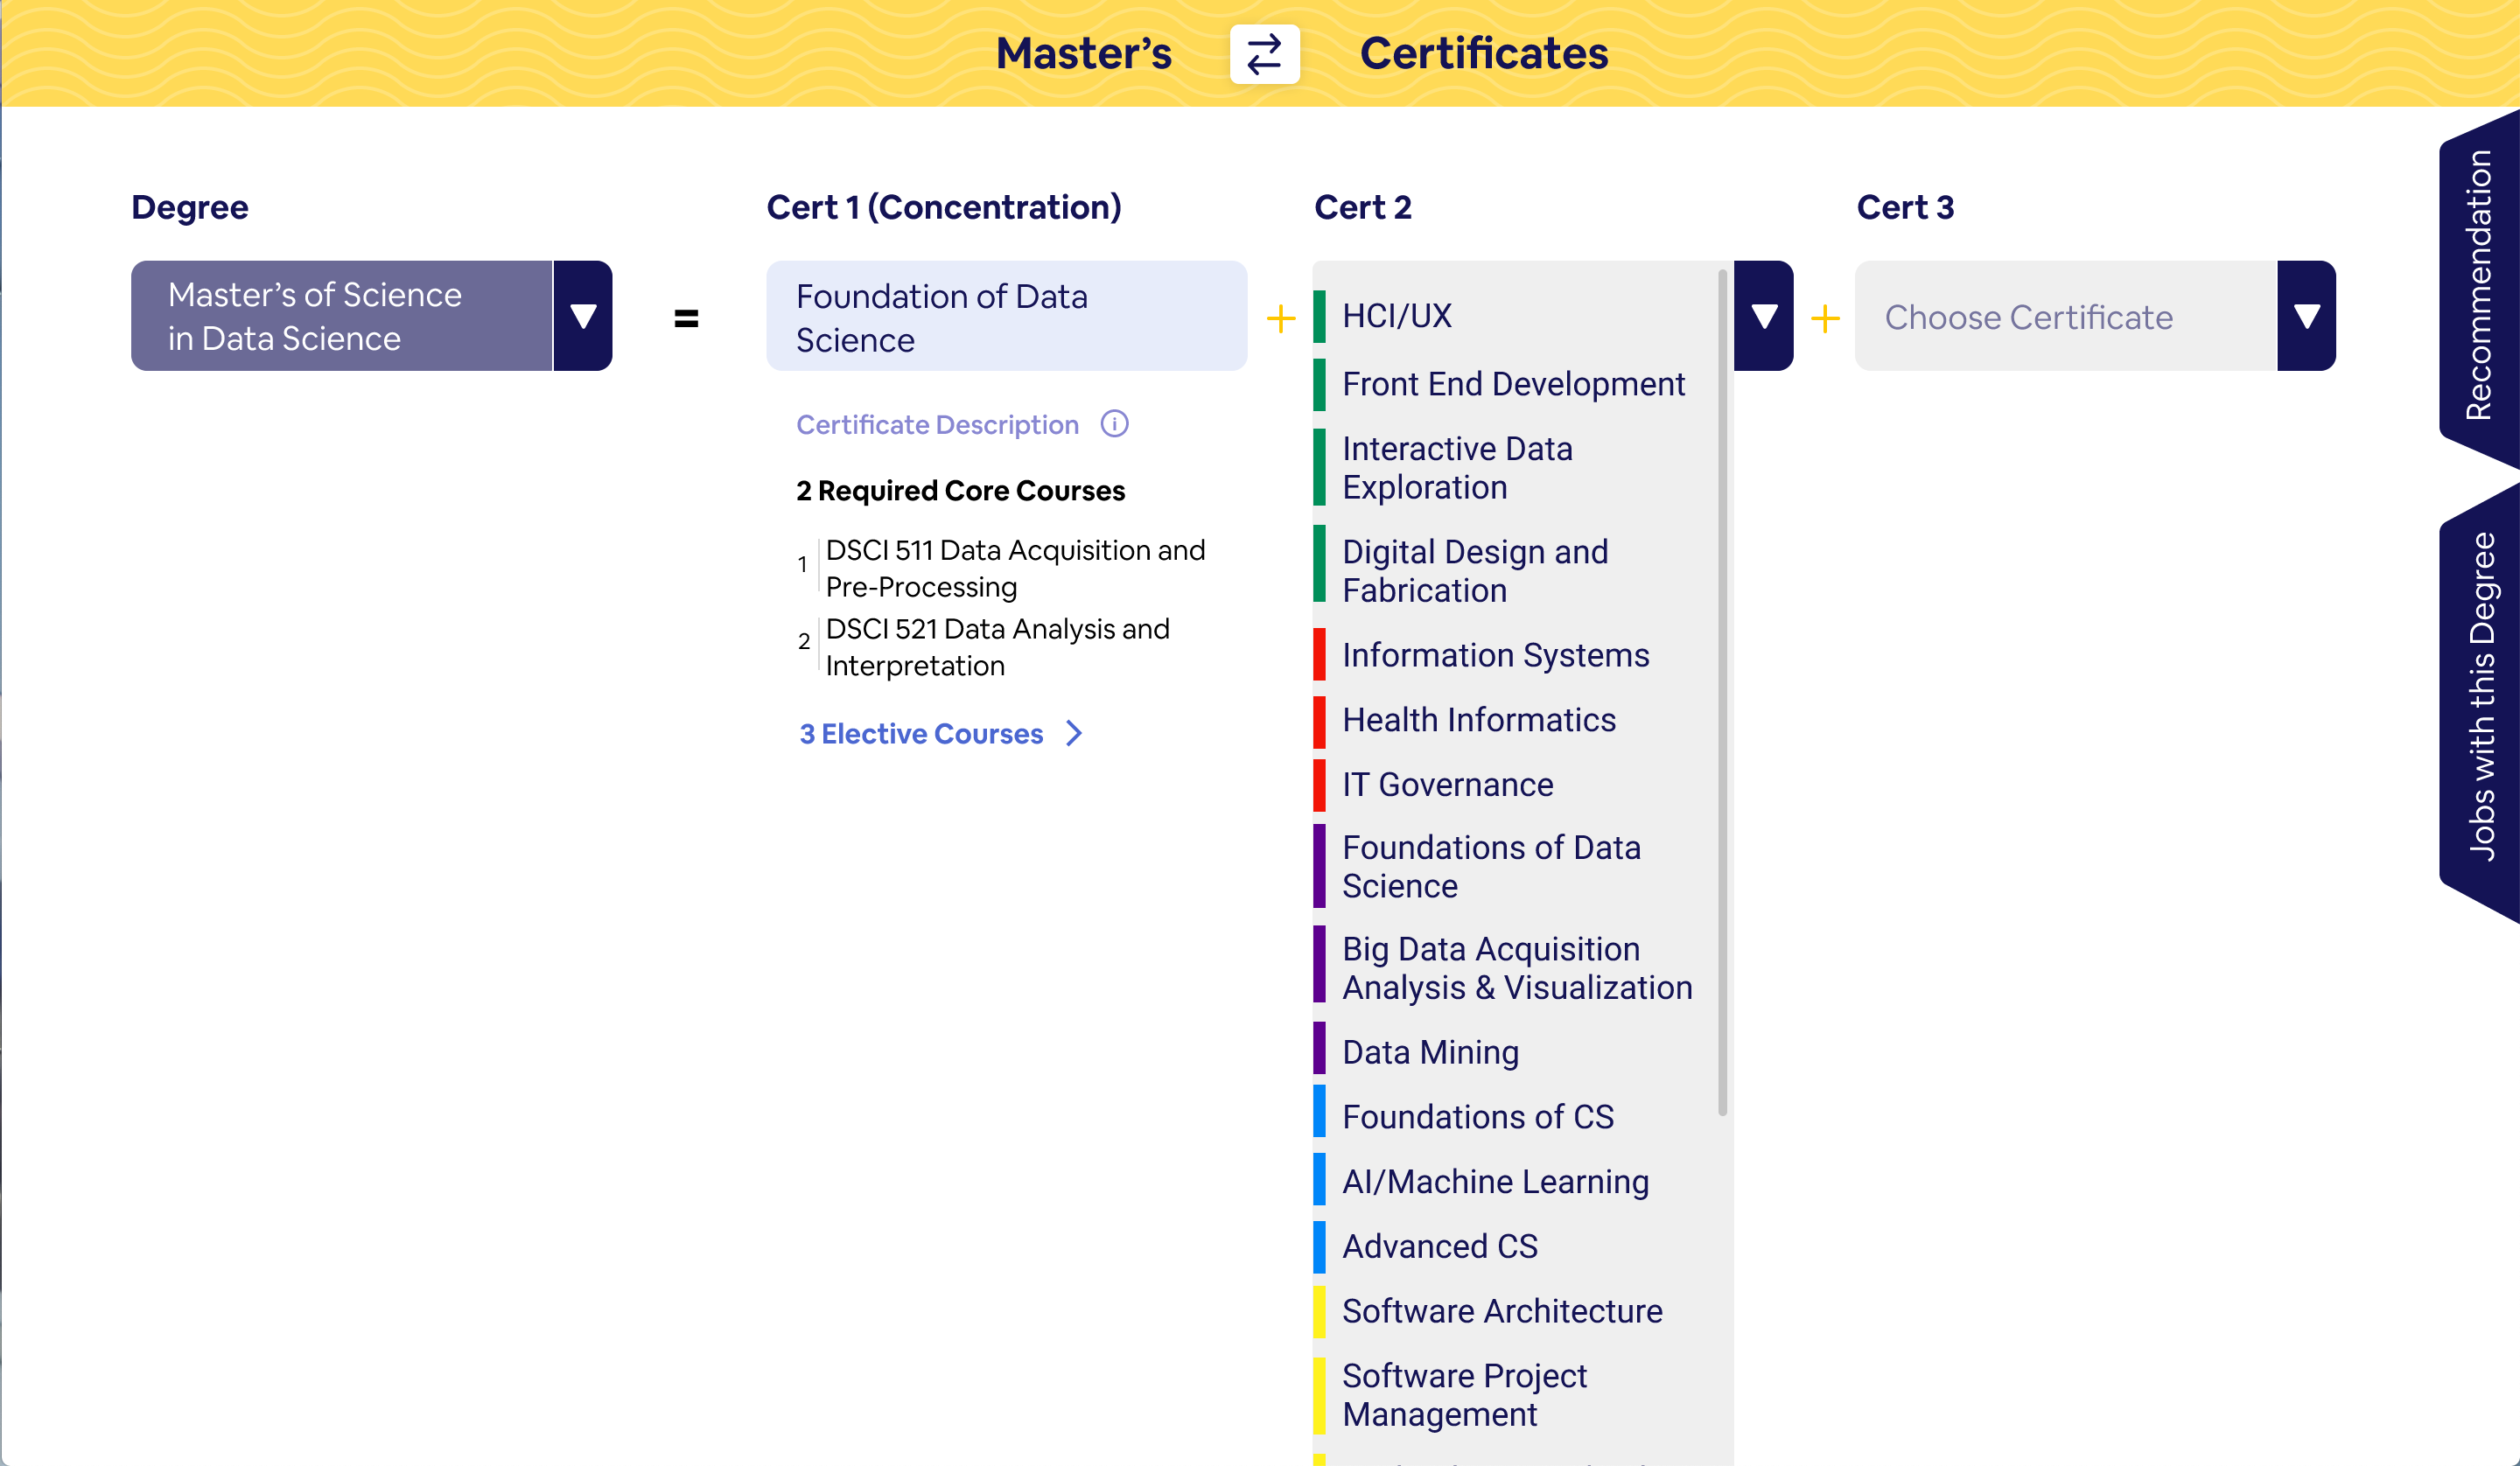This screenshot has width=2520, height=1466.
Task: Expand the 3 Elective Courses link
Action: pyautogui.click(x=921, y=734)
